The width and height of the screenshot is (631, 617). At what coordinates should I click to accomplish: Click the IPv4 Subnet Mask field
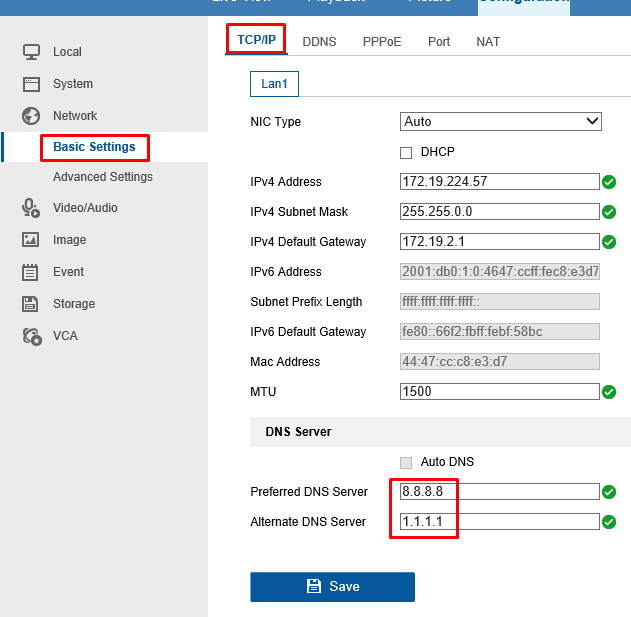tap(500, 212)
